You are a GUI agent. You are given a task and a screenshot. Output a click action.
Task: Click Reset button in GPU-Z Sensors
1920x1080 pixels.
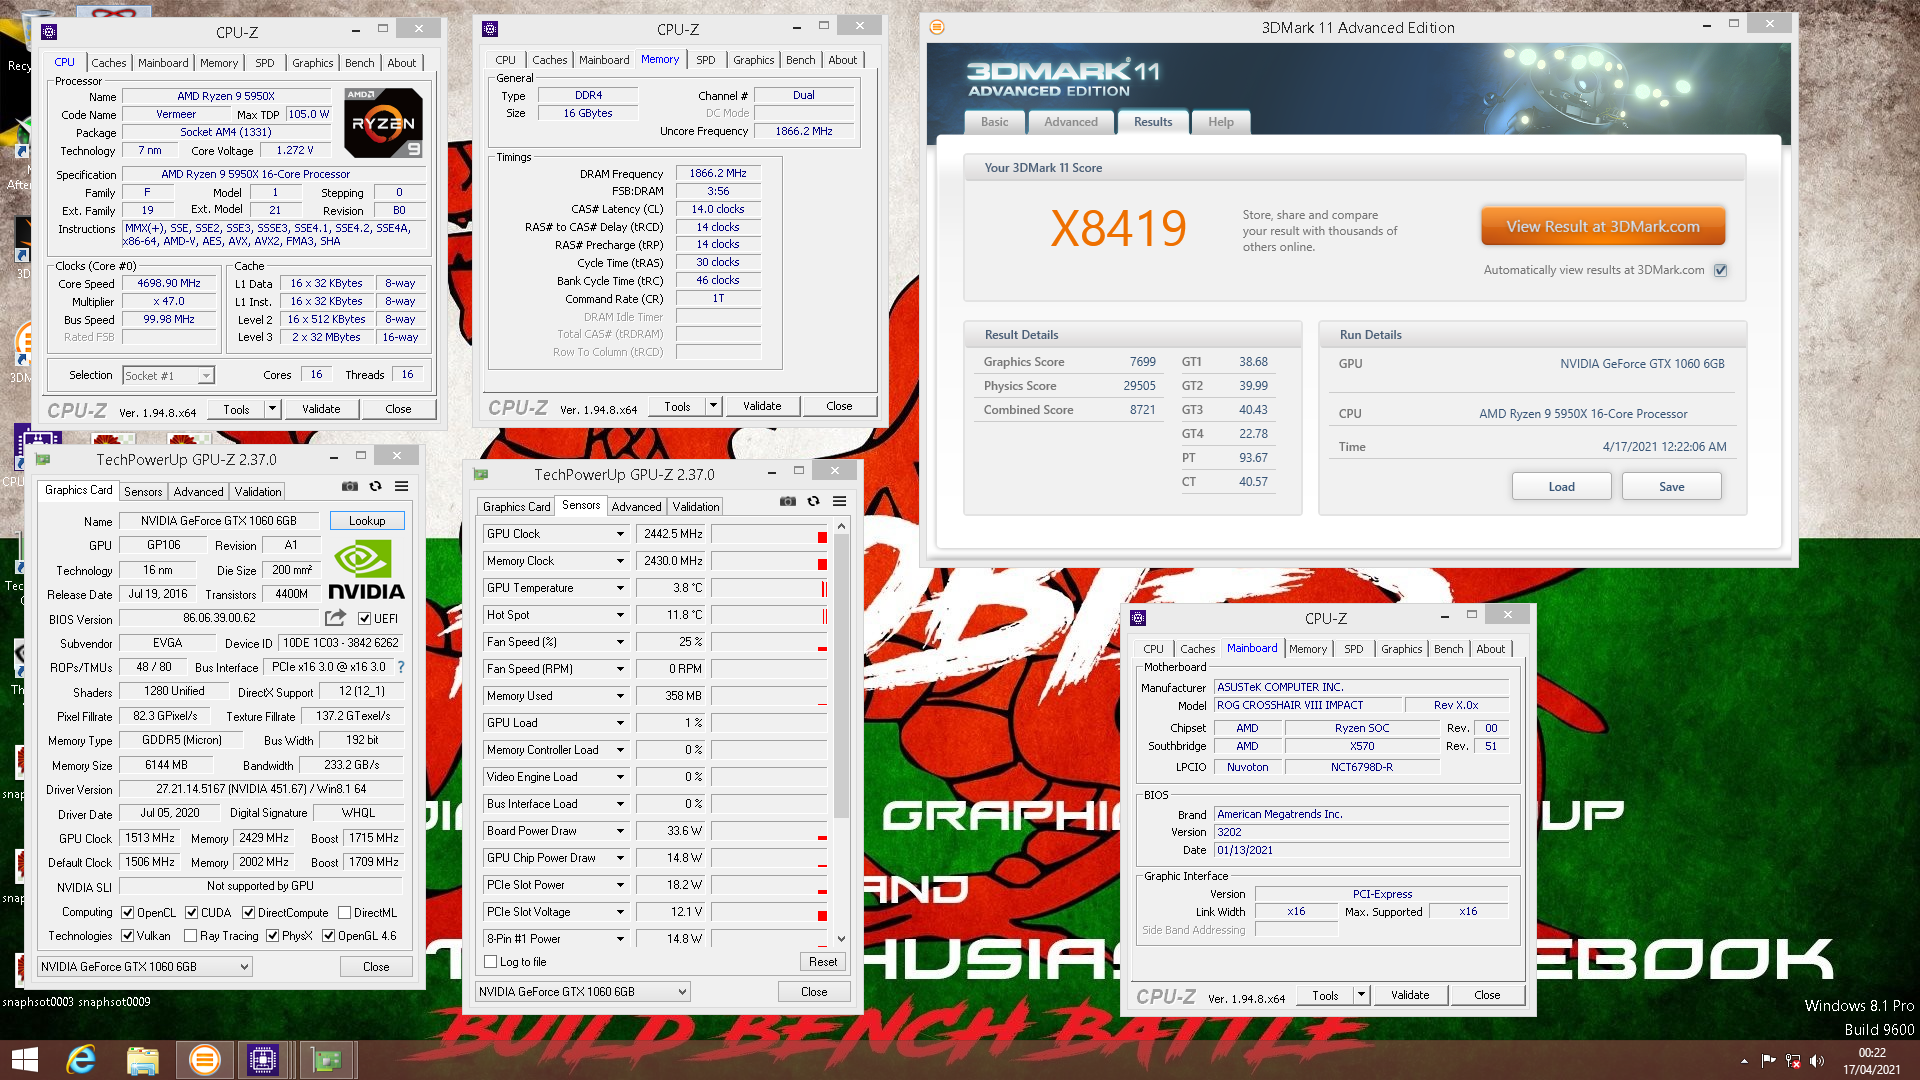(x=823, y=962)
